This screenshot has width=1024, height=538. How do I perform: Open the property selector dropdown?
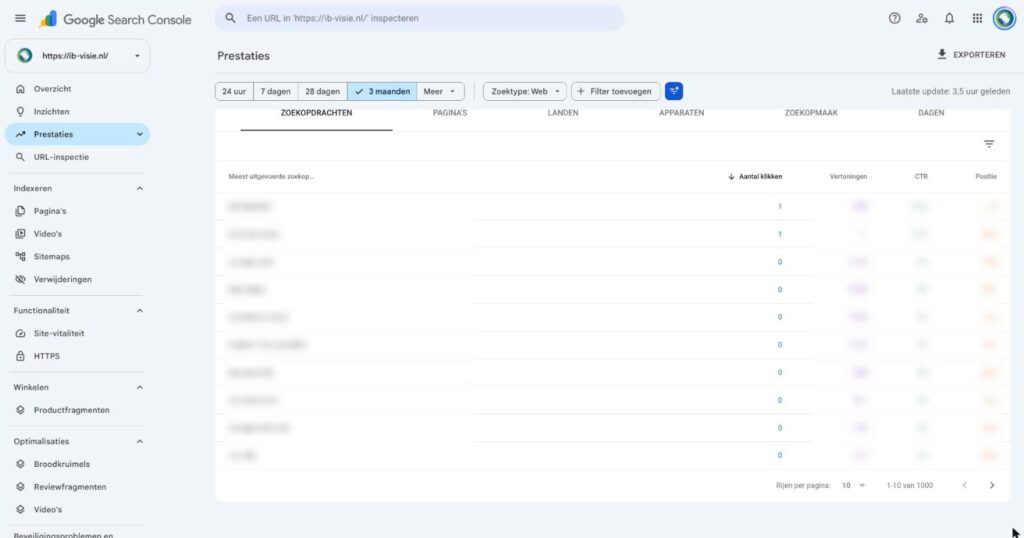pos(77,55)
